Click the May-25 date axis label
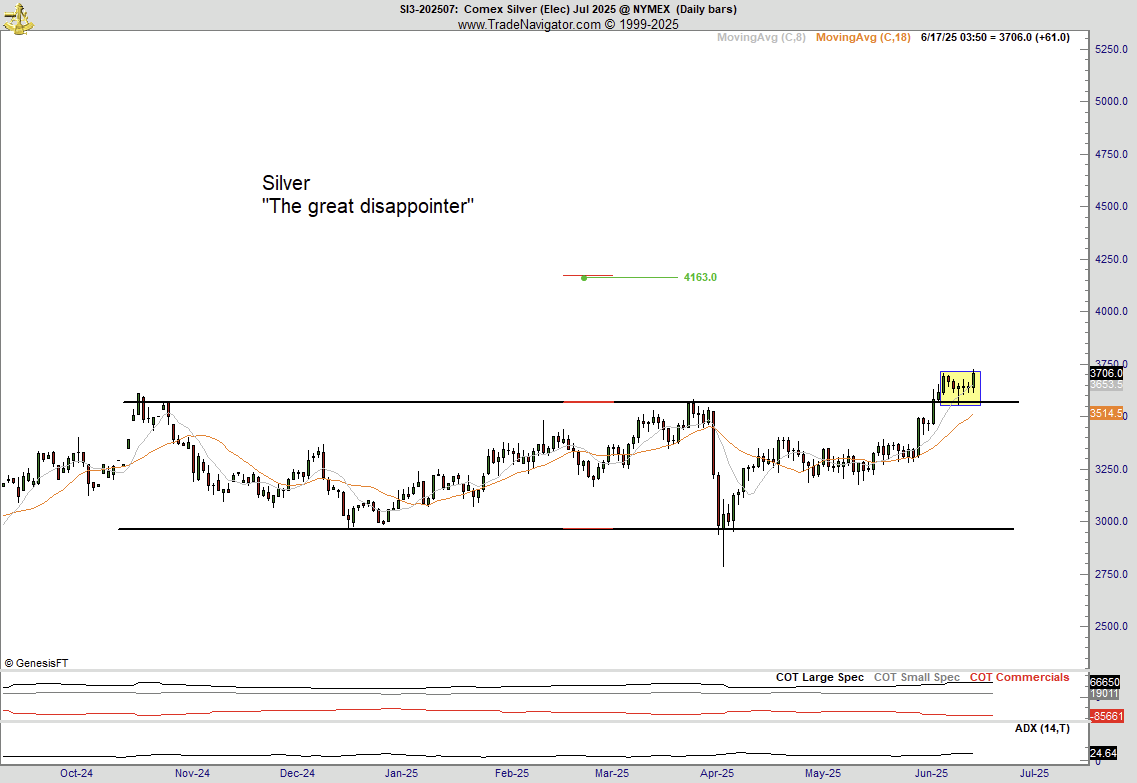Image resolution: width=1137 pixels, height=783 pixels. [x=823, y=774]
